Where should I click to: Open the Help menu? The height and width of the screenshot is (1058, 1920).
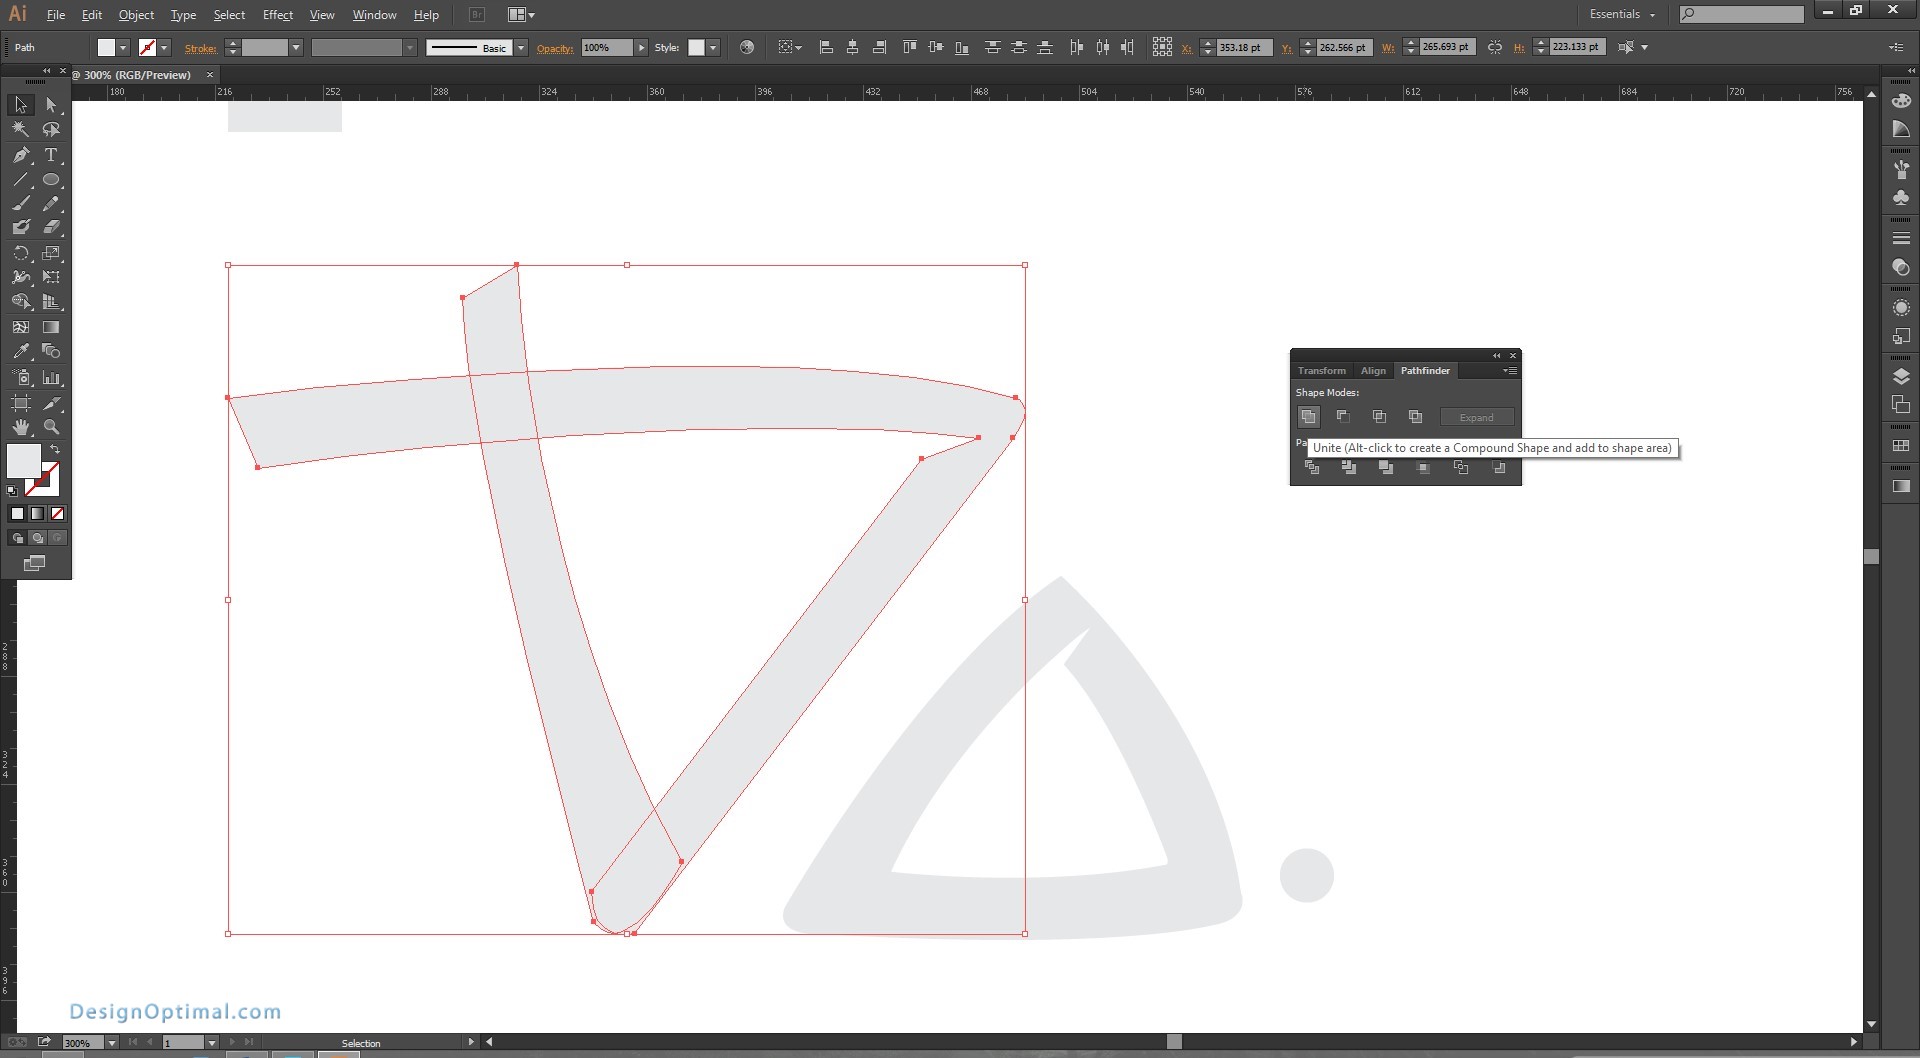click(426, 15)
